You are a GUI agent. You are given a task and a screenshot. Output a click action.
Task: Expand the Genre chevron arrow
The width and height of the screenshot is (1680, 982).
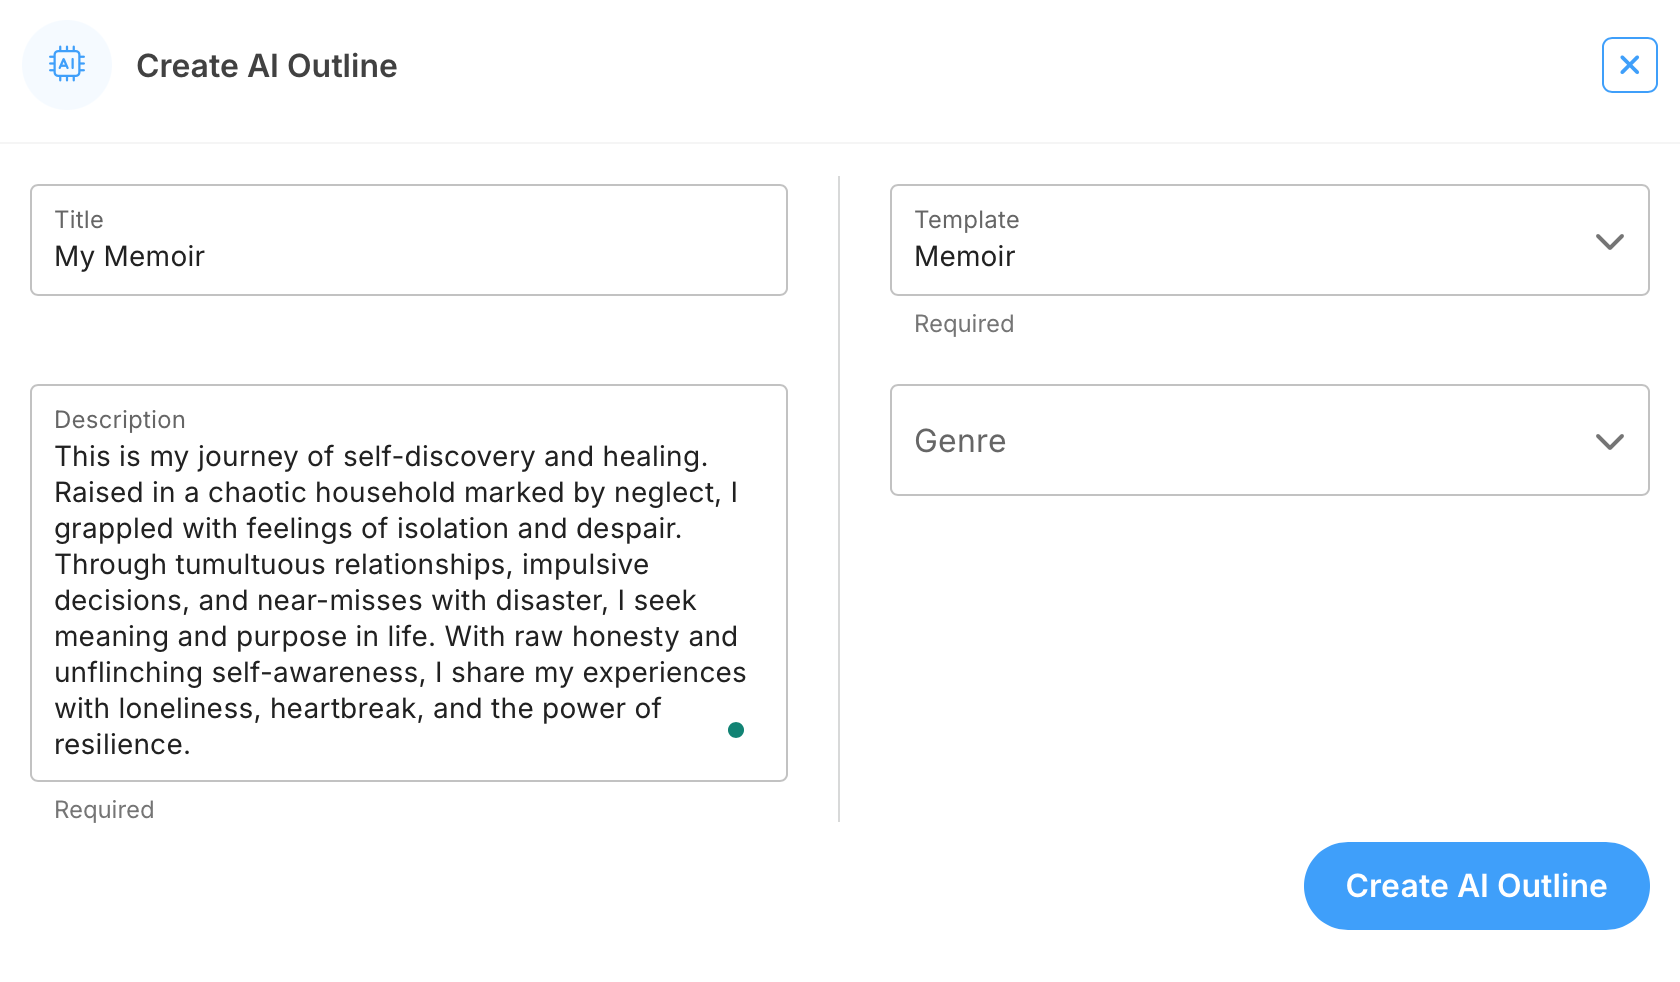1609,442
